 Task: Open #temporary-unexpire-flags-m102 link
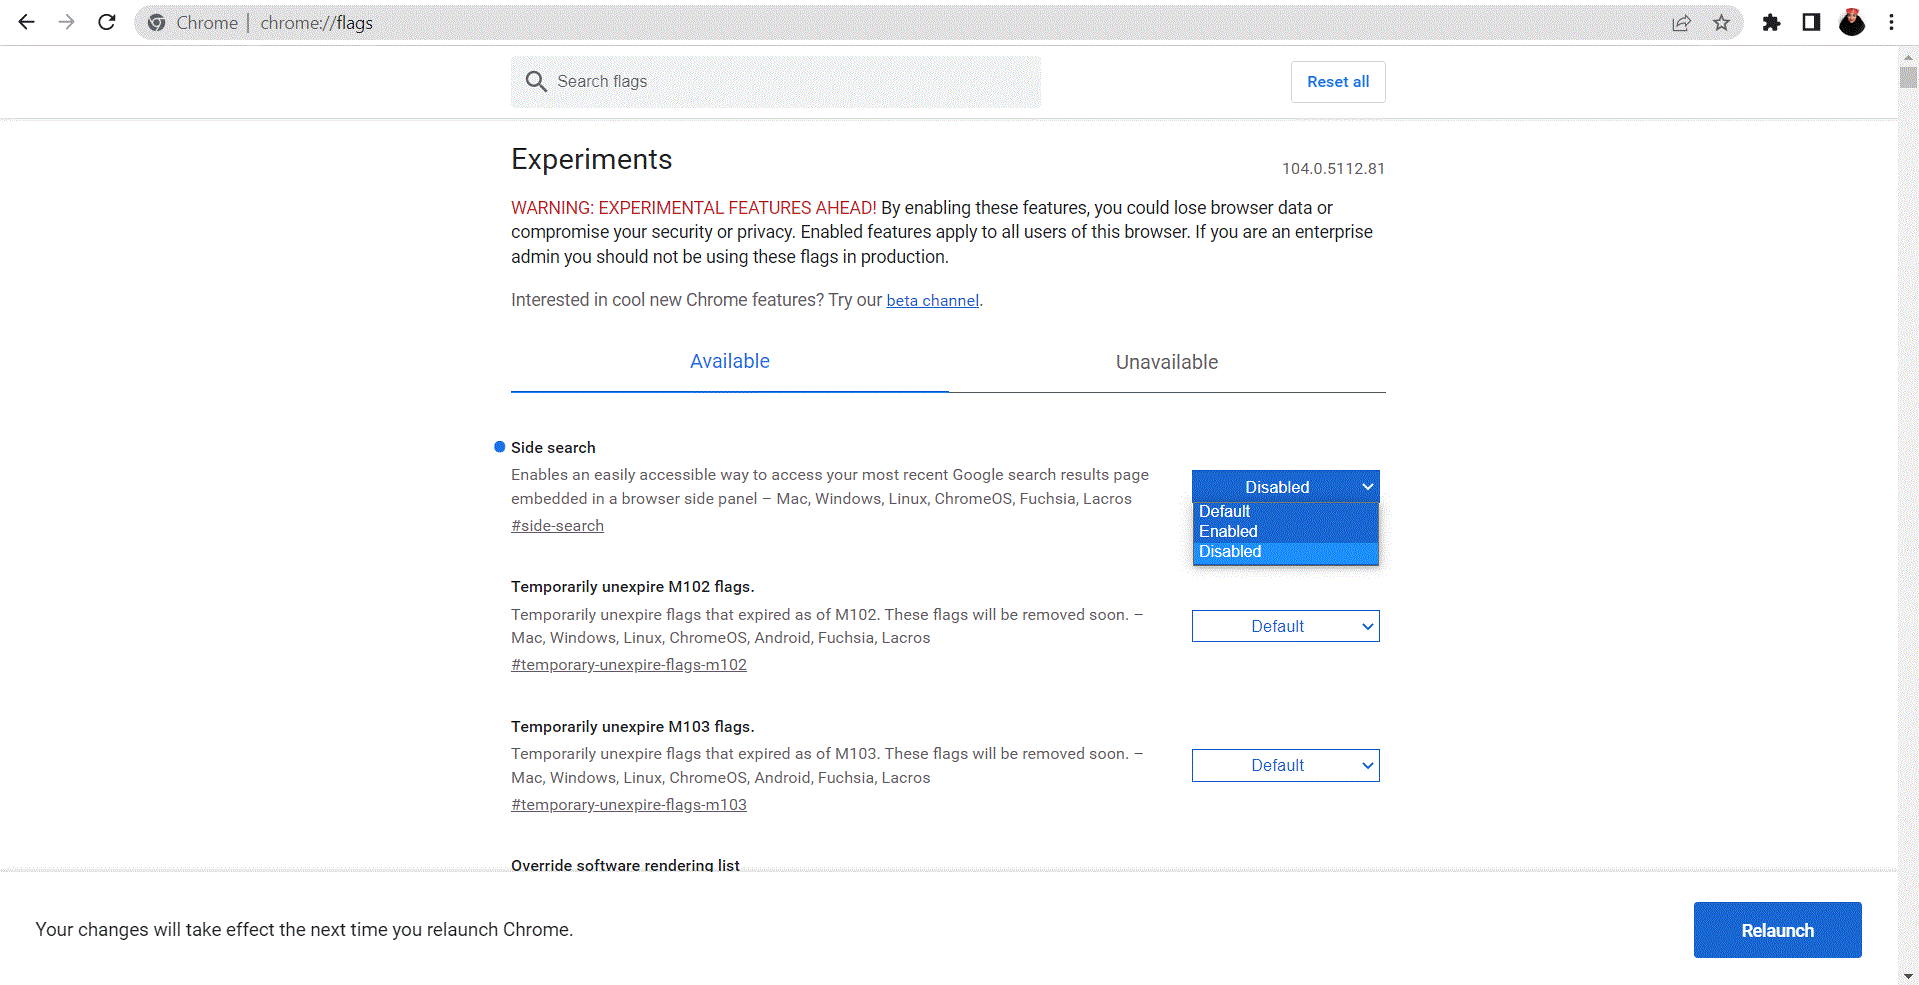tap(629, 665)
